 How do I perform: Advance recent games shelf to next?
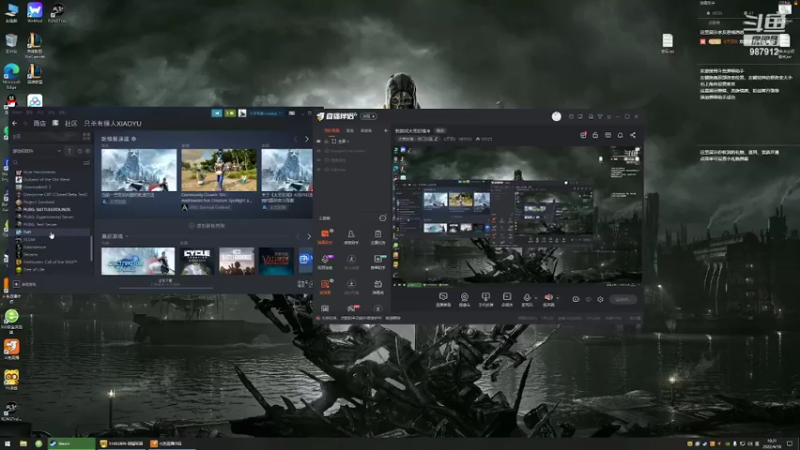click(x=309, y=236)
